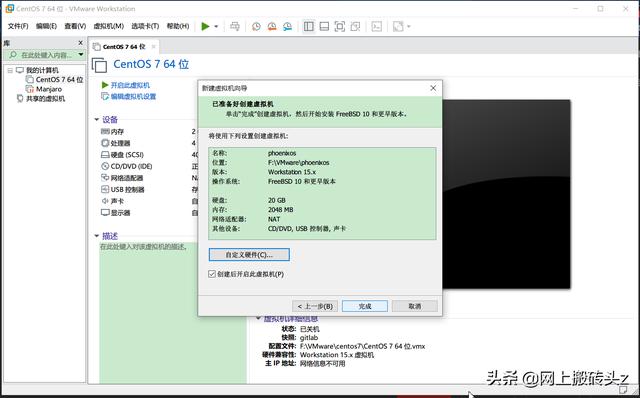Click the green power-on play icon in toolbar
The width and height of the screenshot is (640, 398).
[205, 27]
